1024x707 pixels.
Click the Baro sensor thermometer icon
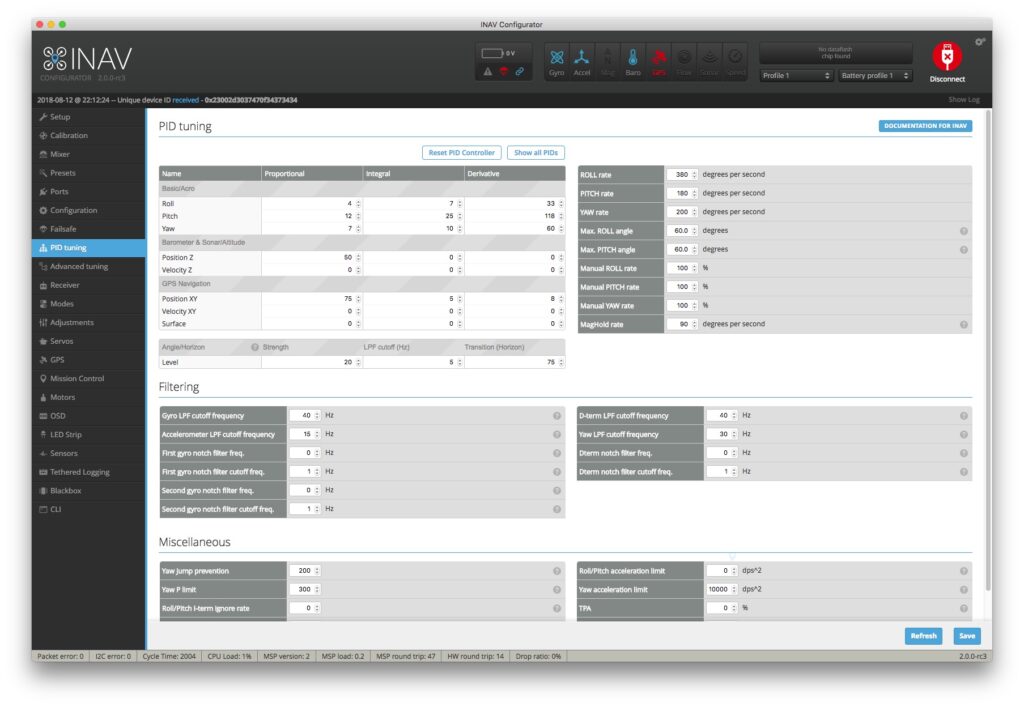(x=633, y=60)
